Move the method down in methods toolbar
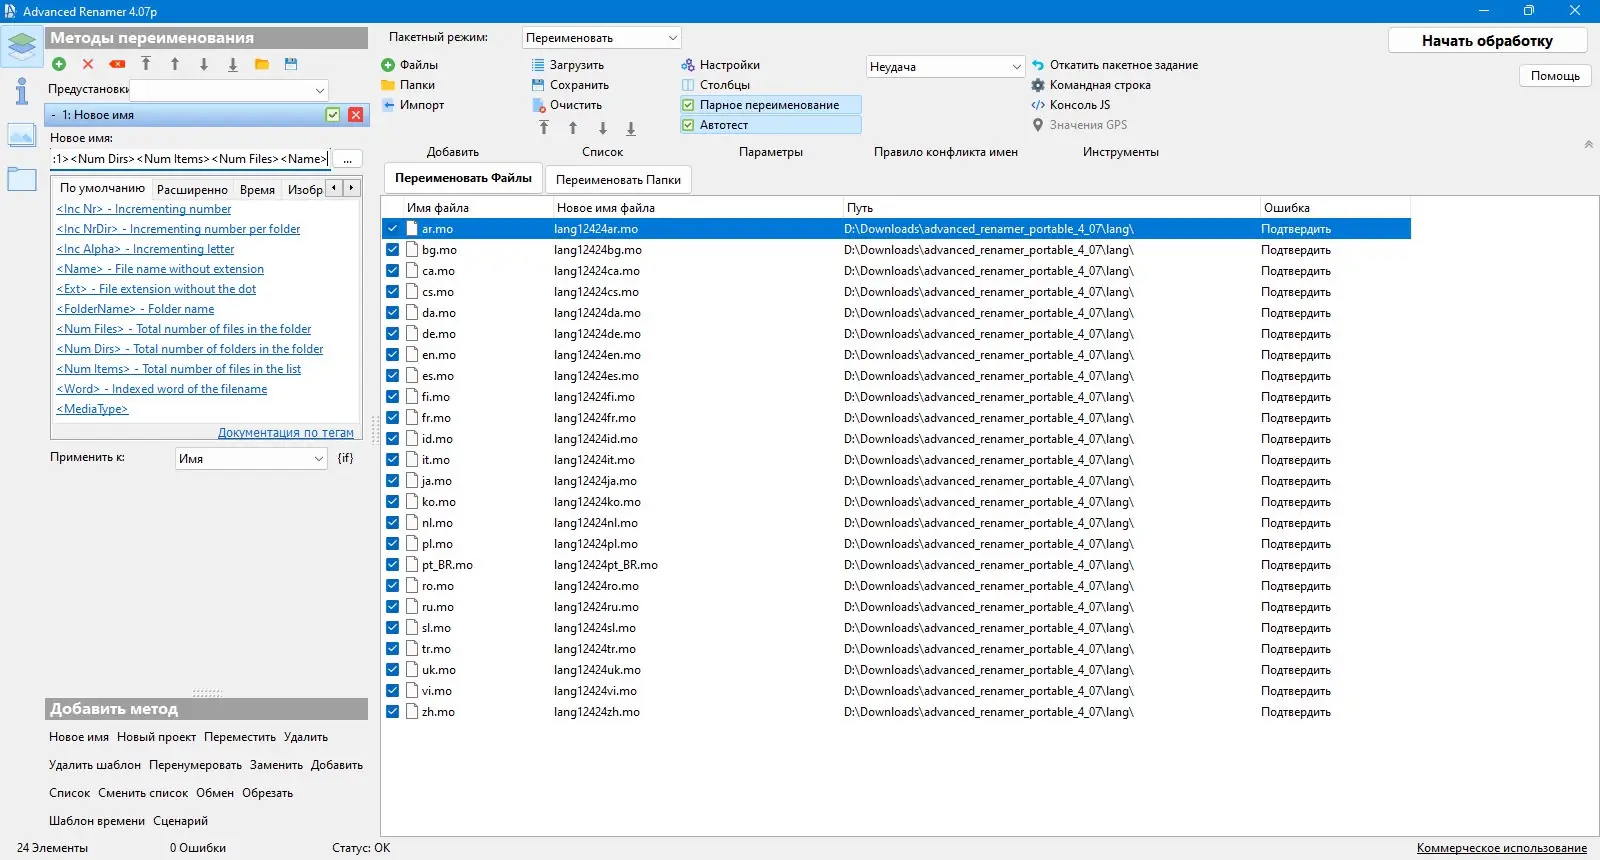Image resolution: width=1600 pixels, height=860 pixels. pyautogui.click(x=204, y=64)
